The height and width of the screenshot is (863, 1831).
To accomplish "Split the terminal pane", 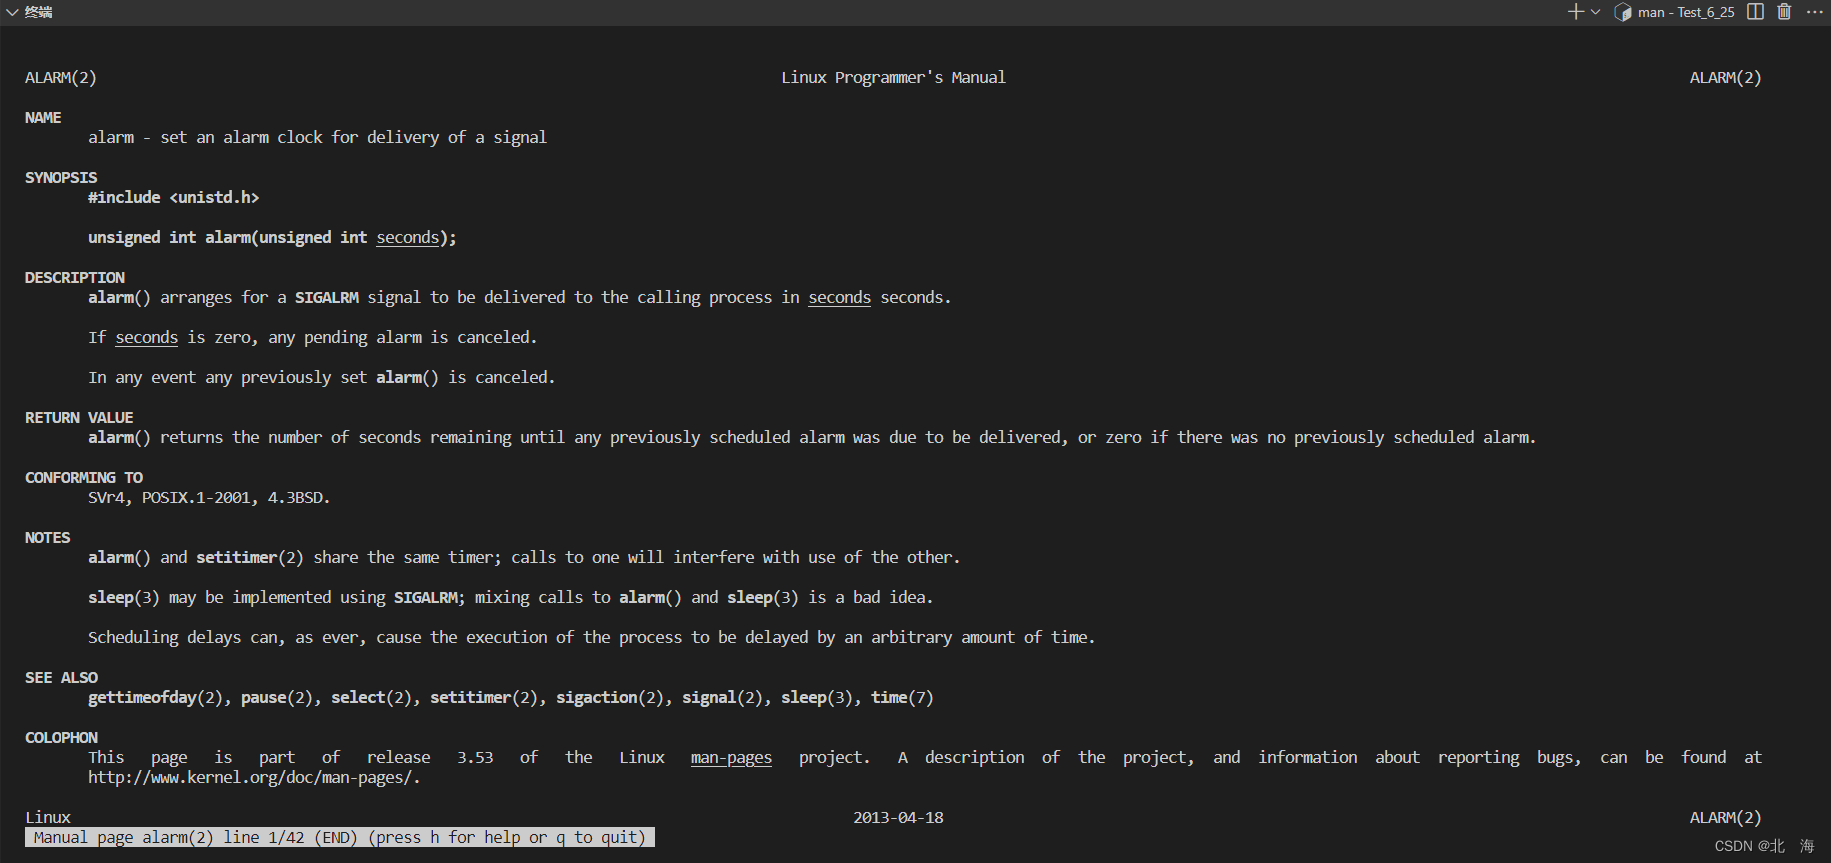I will [x=1755, y=12].
